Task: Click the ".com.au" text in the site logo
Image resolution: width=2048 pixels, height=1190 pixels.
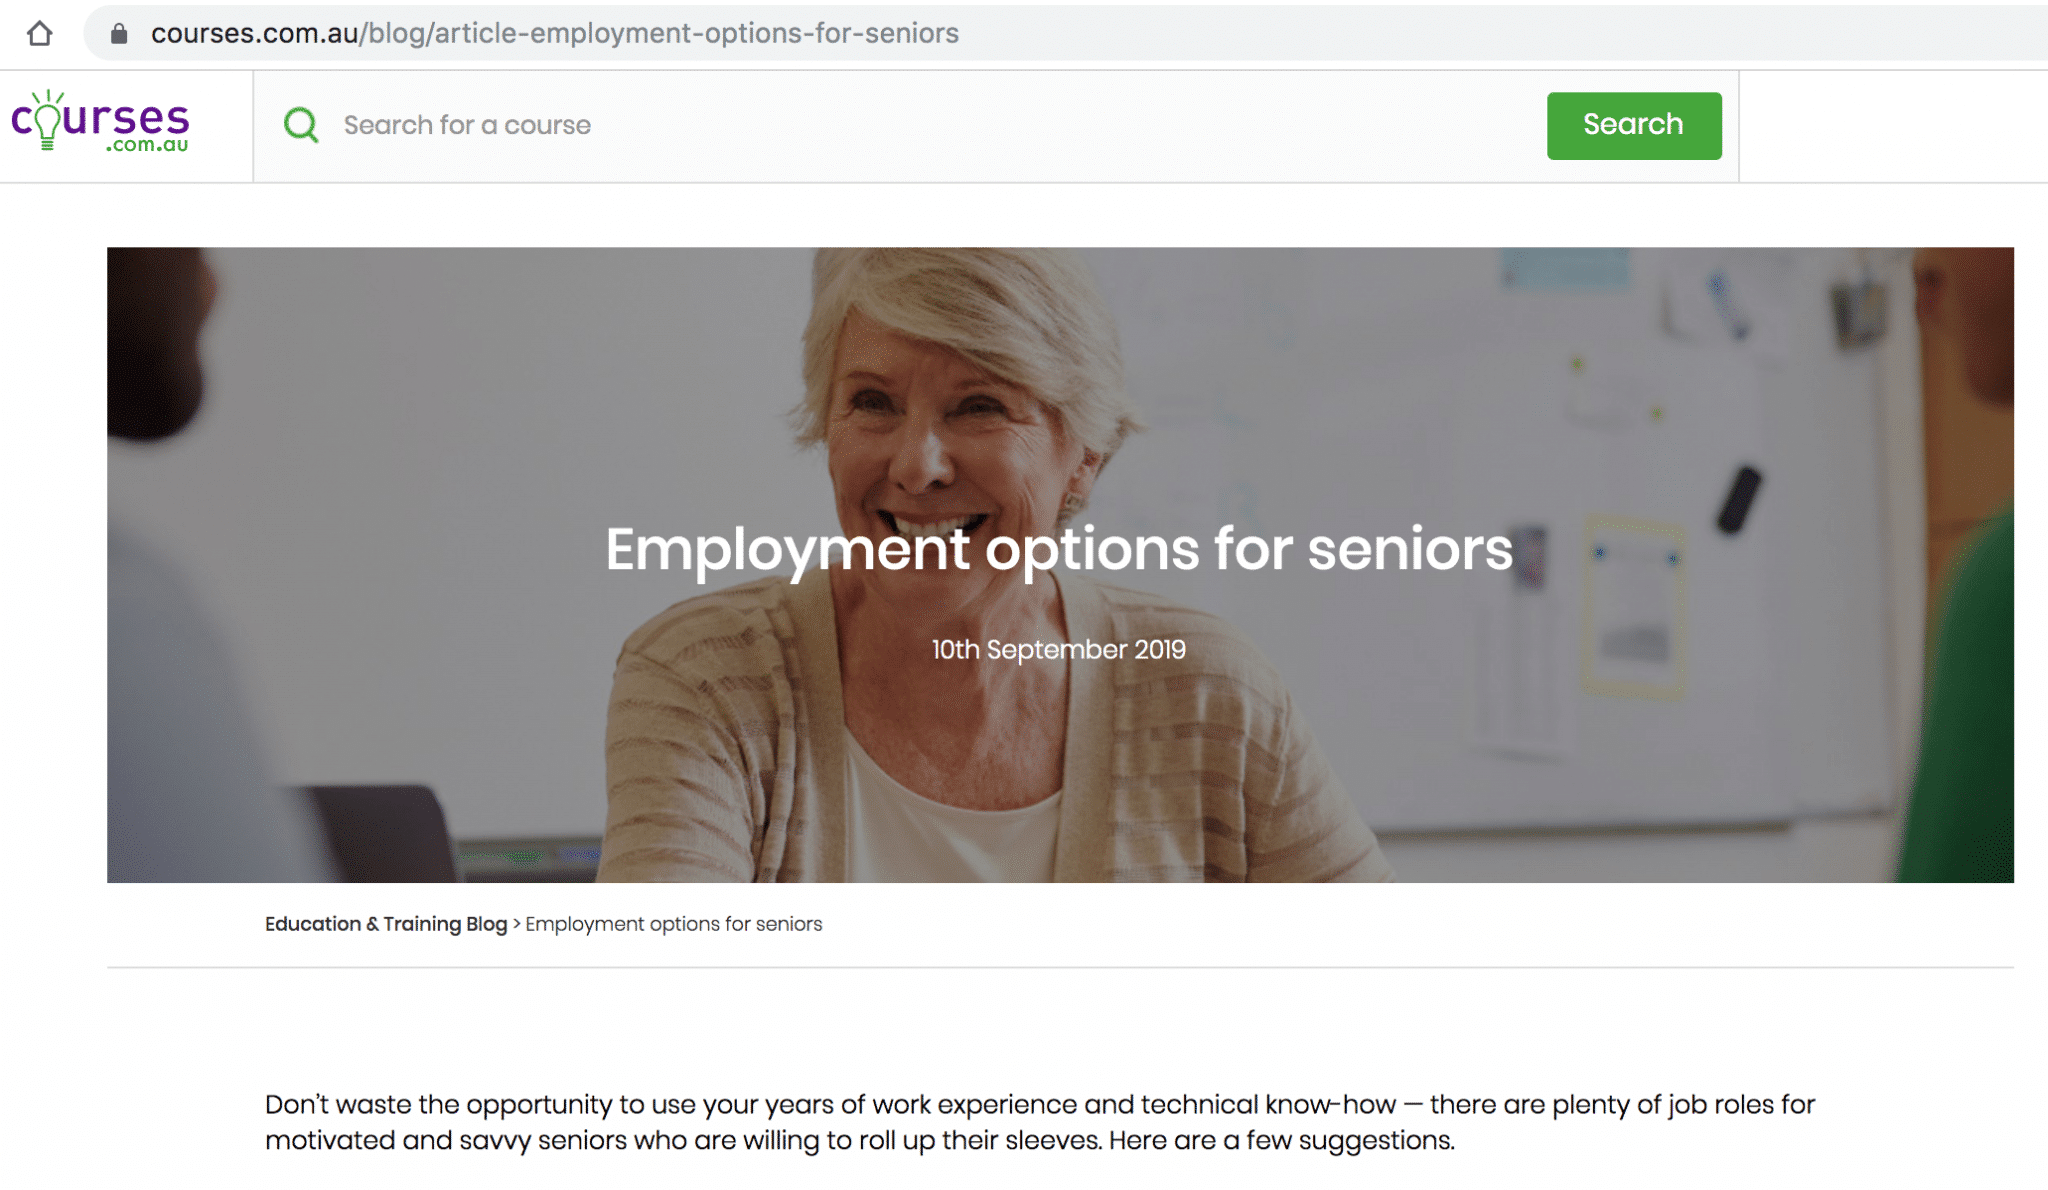Action: 147,145
